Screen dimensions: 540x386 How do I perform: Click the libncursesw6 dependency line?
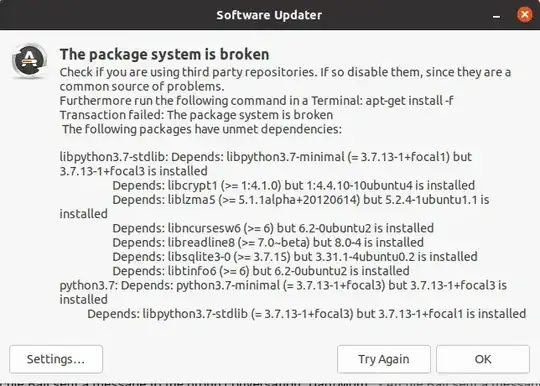coord(273,228)
